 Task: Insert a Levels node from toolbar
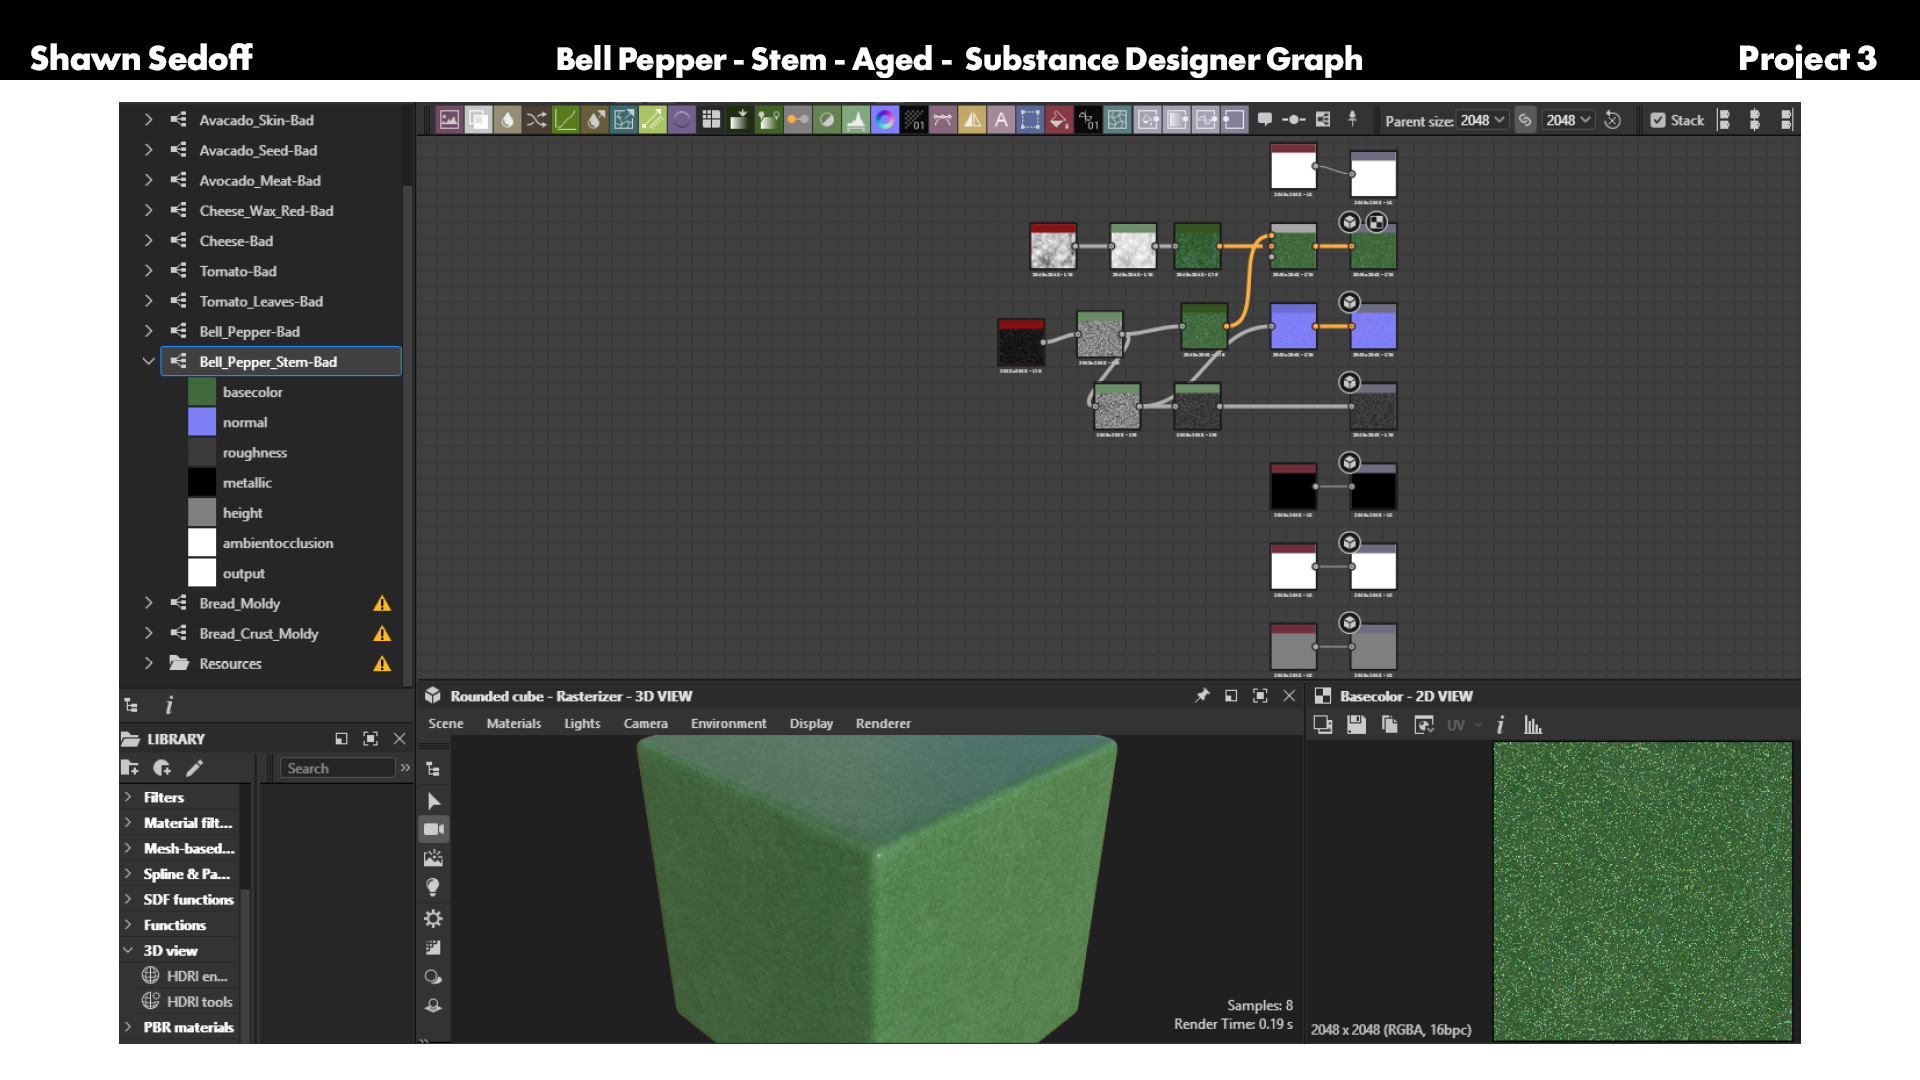856,120
